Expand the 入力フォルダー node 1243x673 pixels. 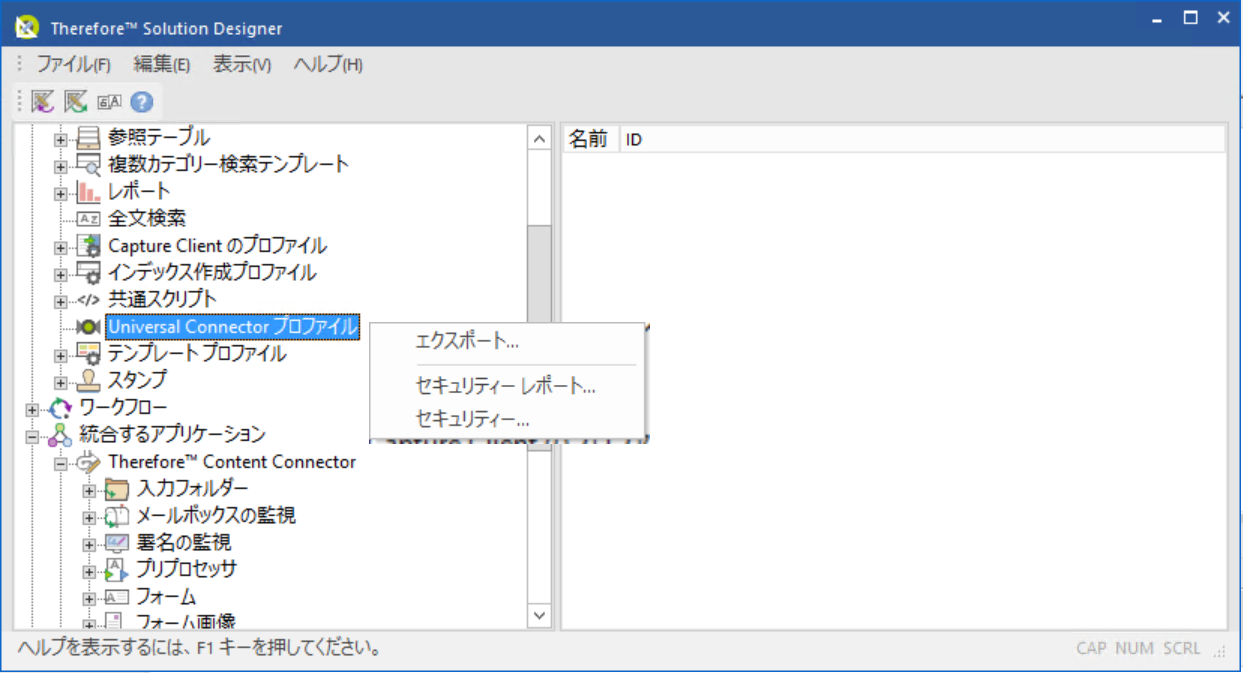click(88, 490)
